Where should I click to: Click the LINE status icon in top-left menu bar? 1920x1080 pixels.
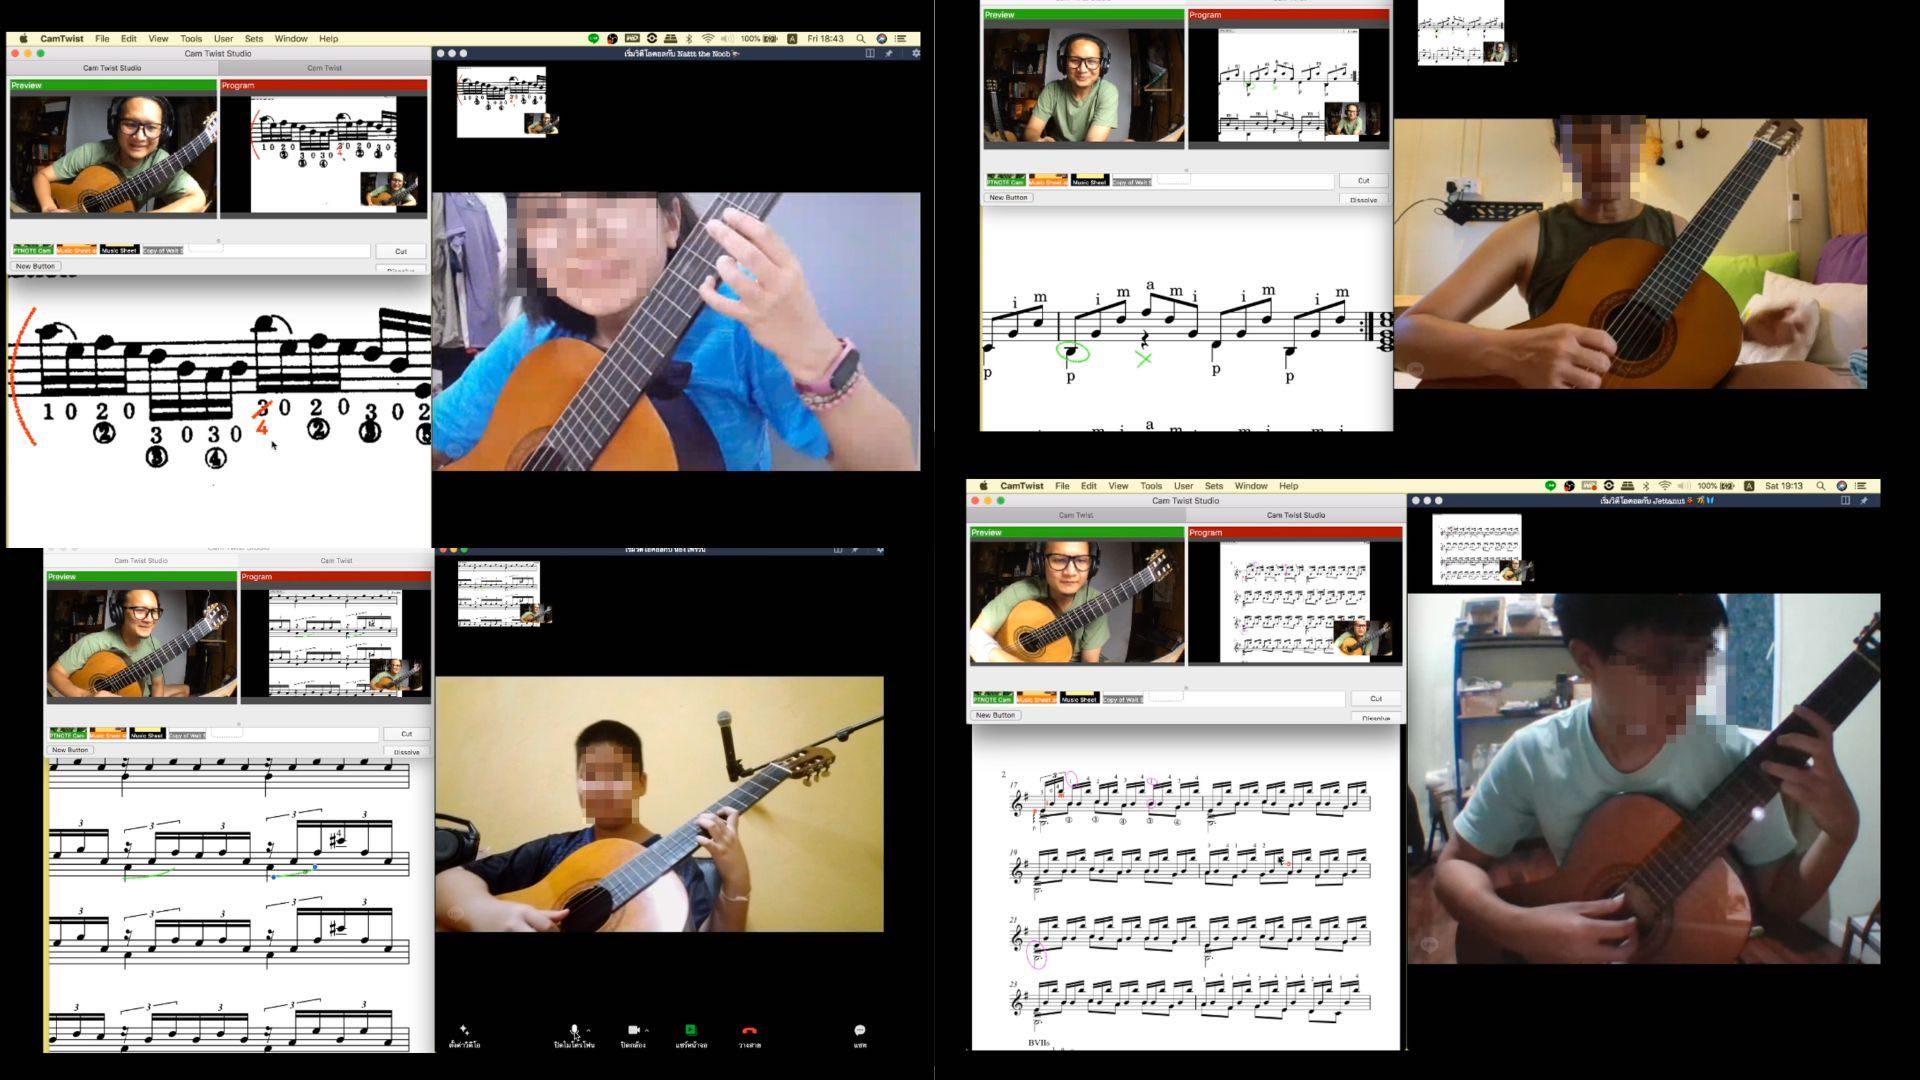click(x=593, y=39)
